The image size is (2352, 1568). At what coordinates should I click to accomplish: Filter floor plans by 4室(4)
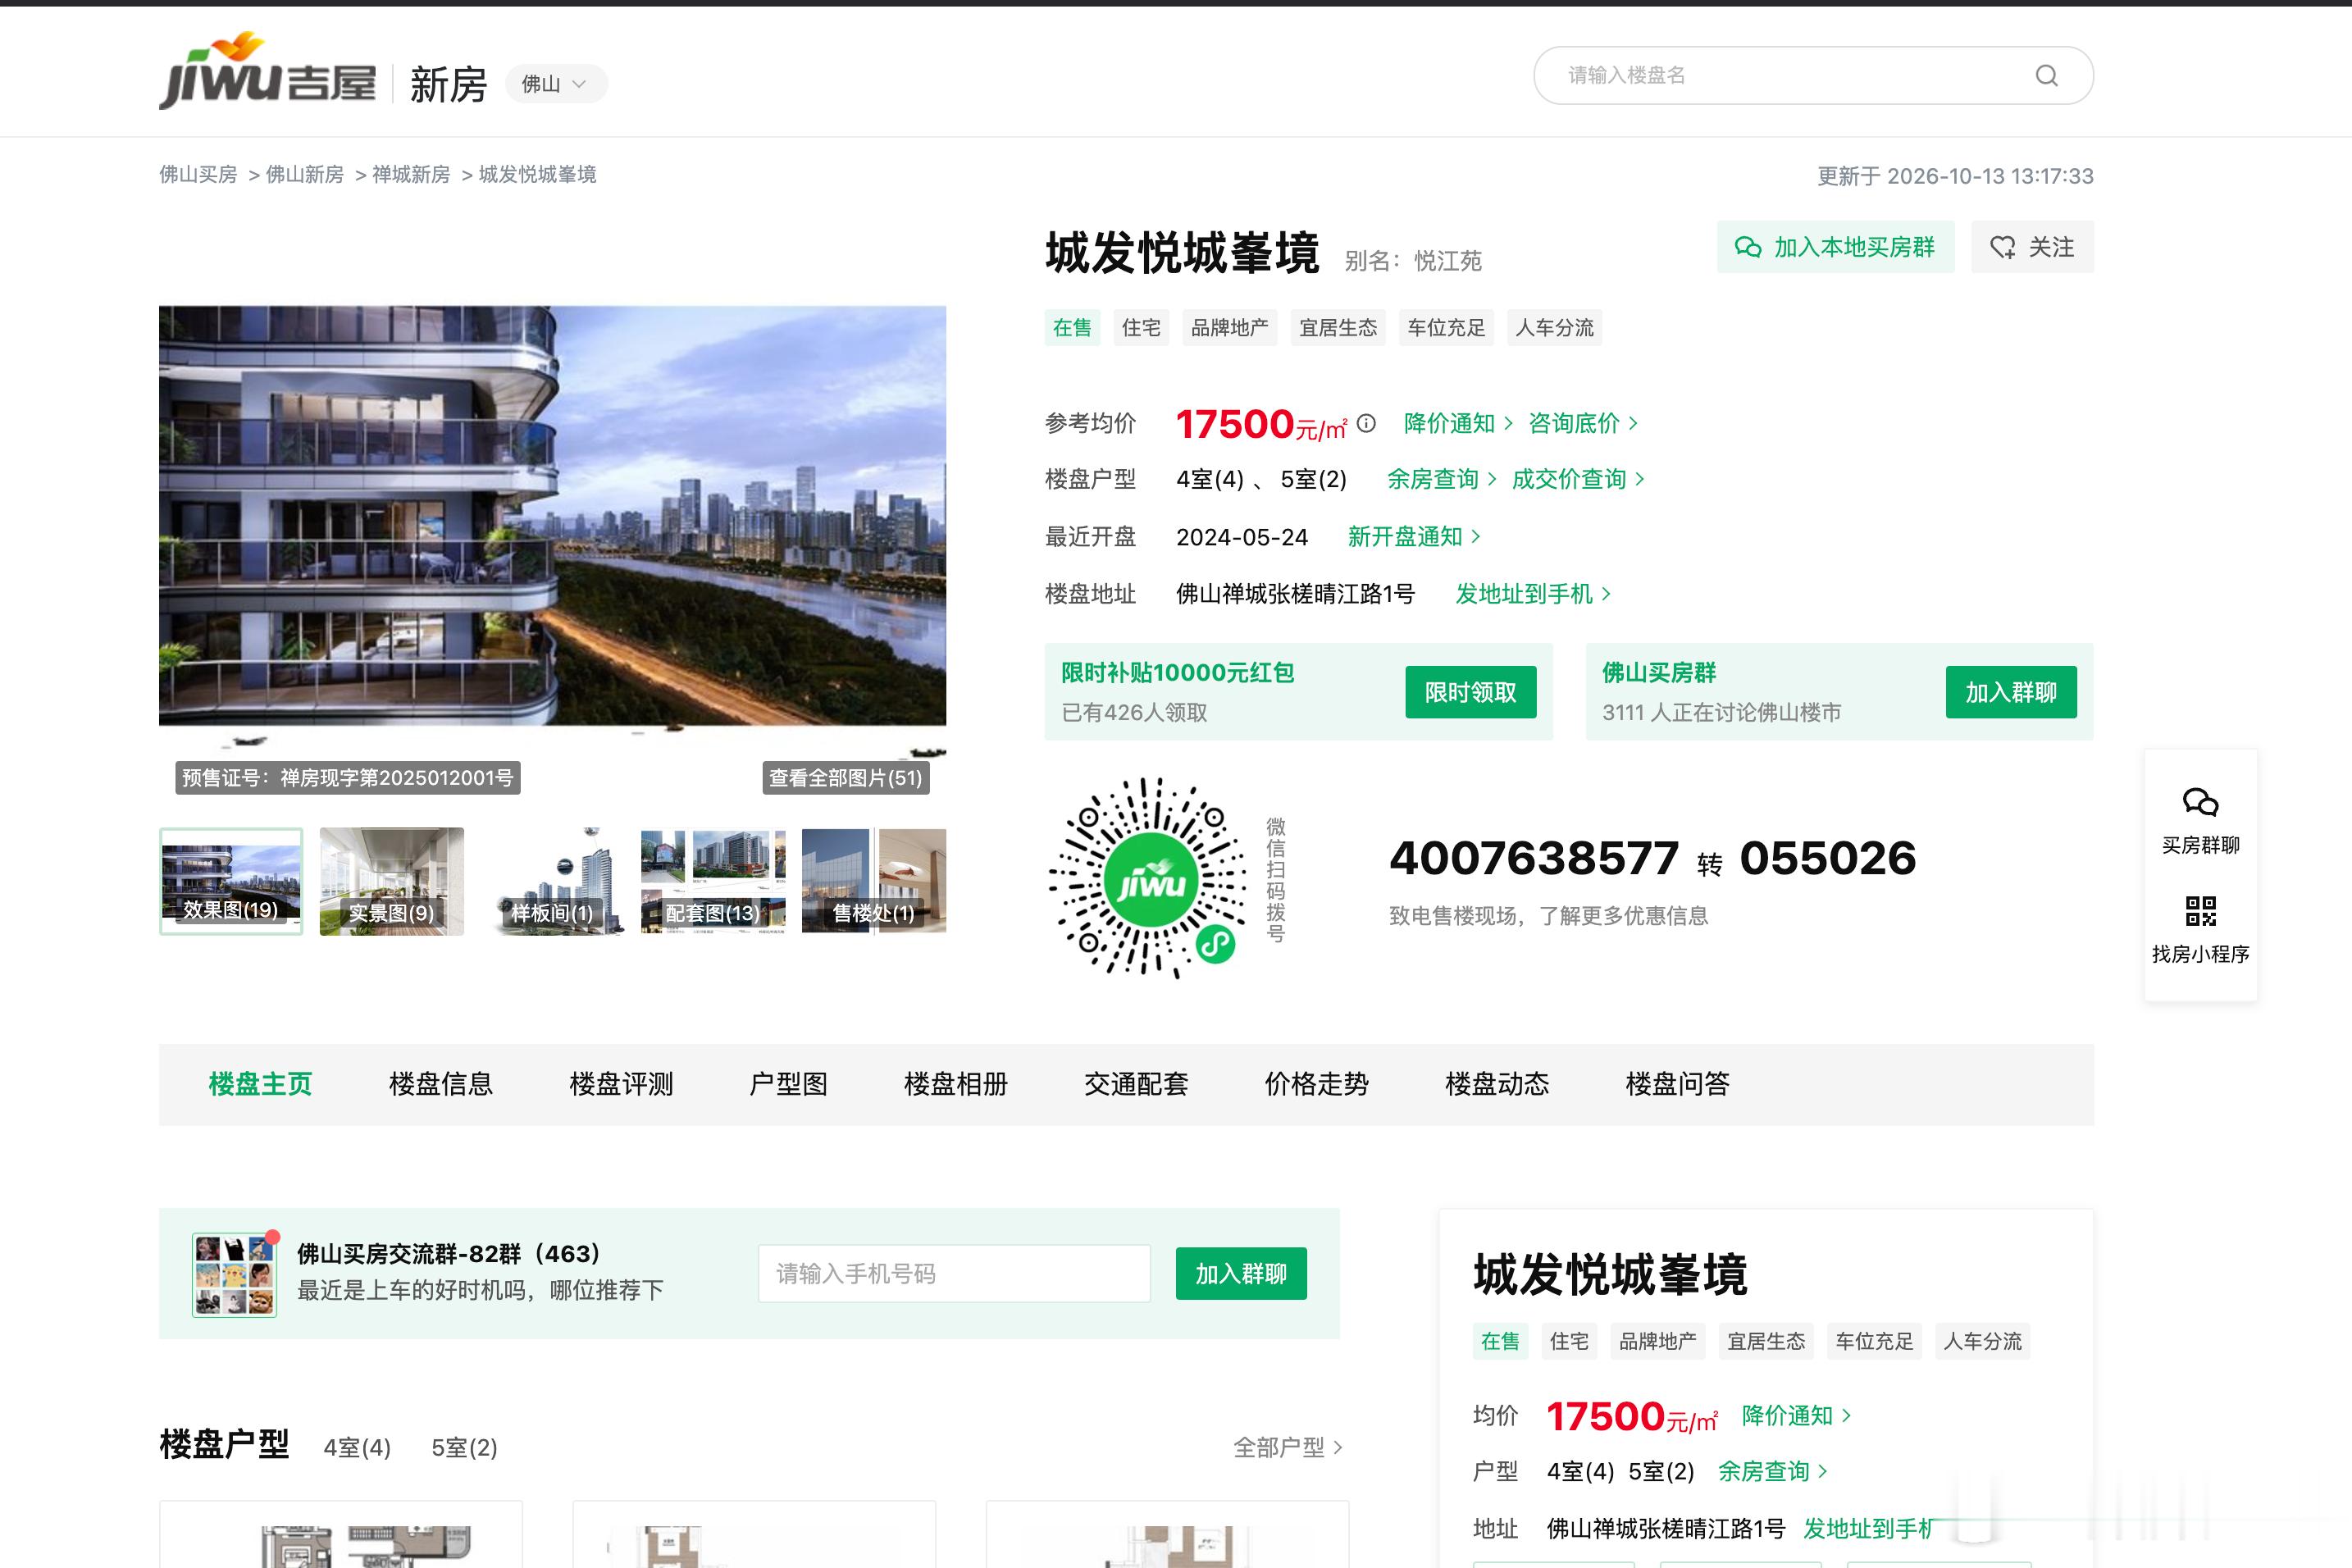click(x=357, y=1448)
